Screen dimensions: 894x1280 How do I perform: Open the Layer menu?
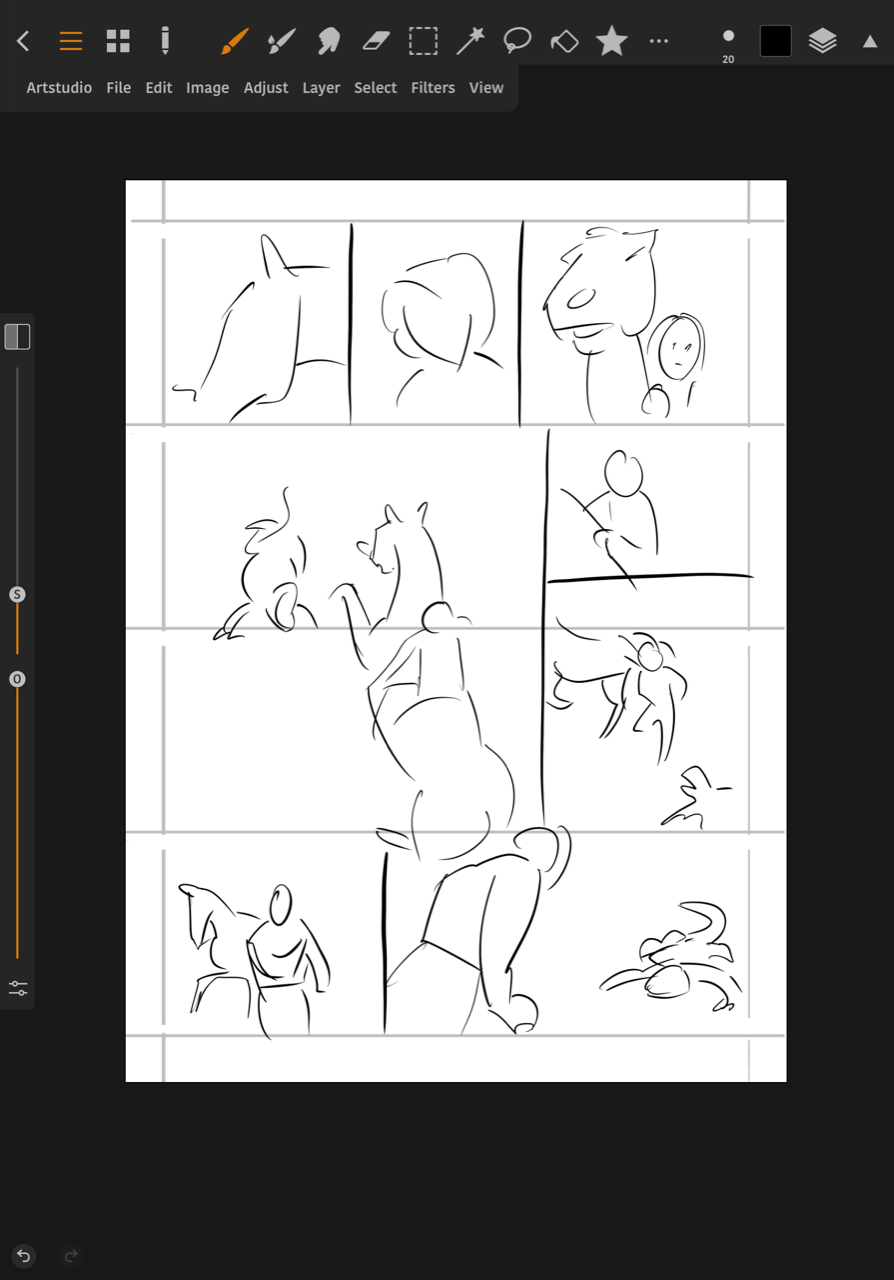click(321, 88)
